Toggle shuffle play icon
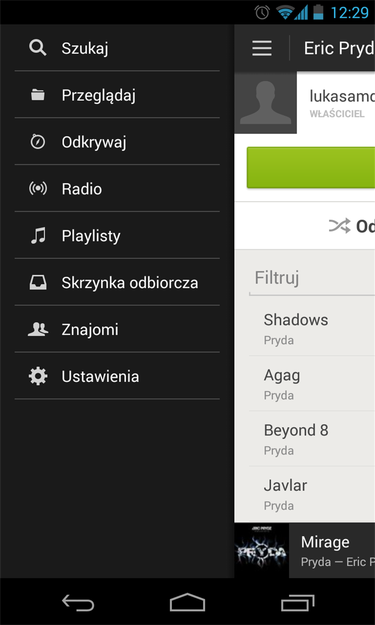The height and width of the screenshot is (625, 375). pos(340,226)
